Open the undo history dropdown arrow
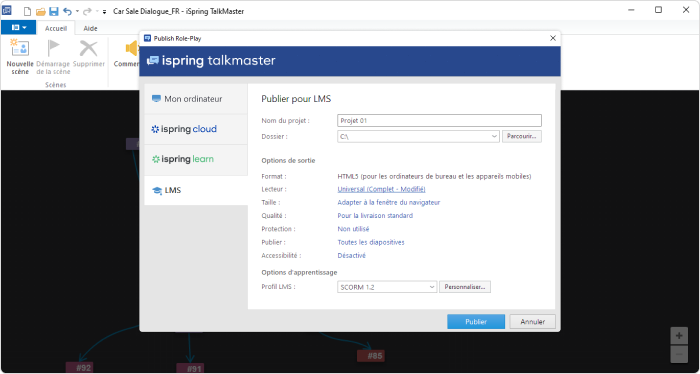Viewport: 700px width, 374px height. [77, 11]
